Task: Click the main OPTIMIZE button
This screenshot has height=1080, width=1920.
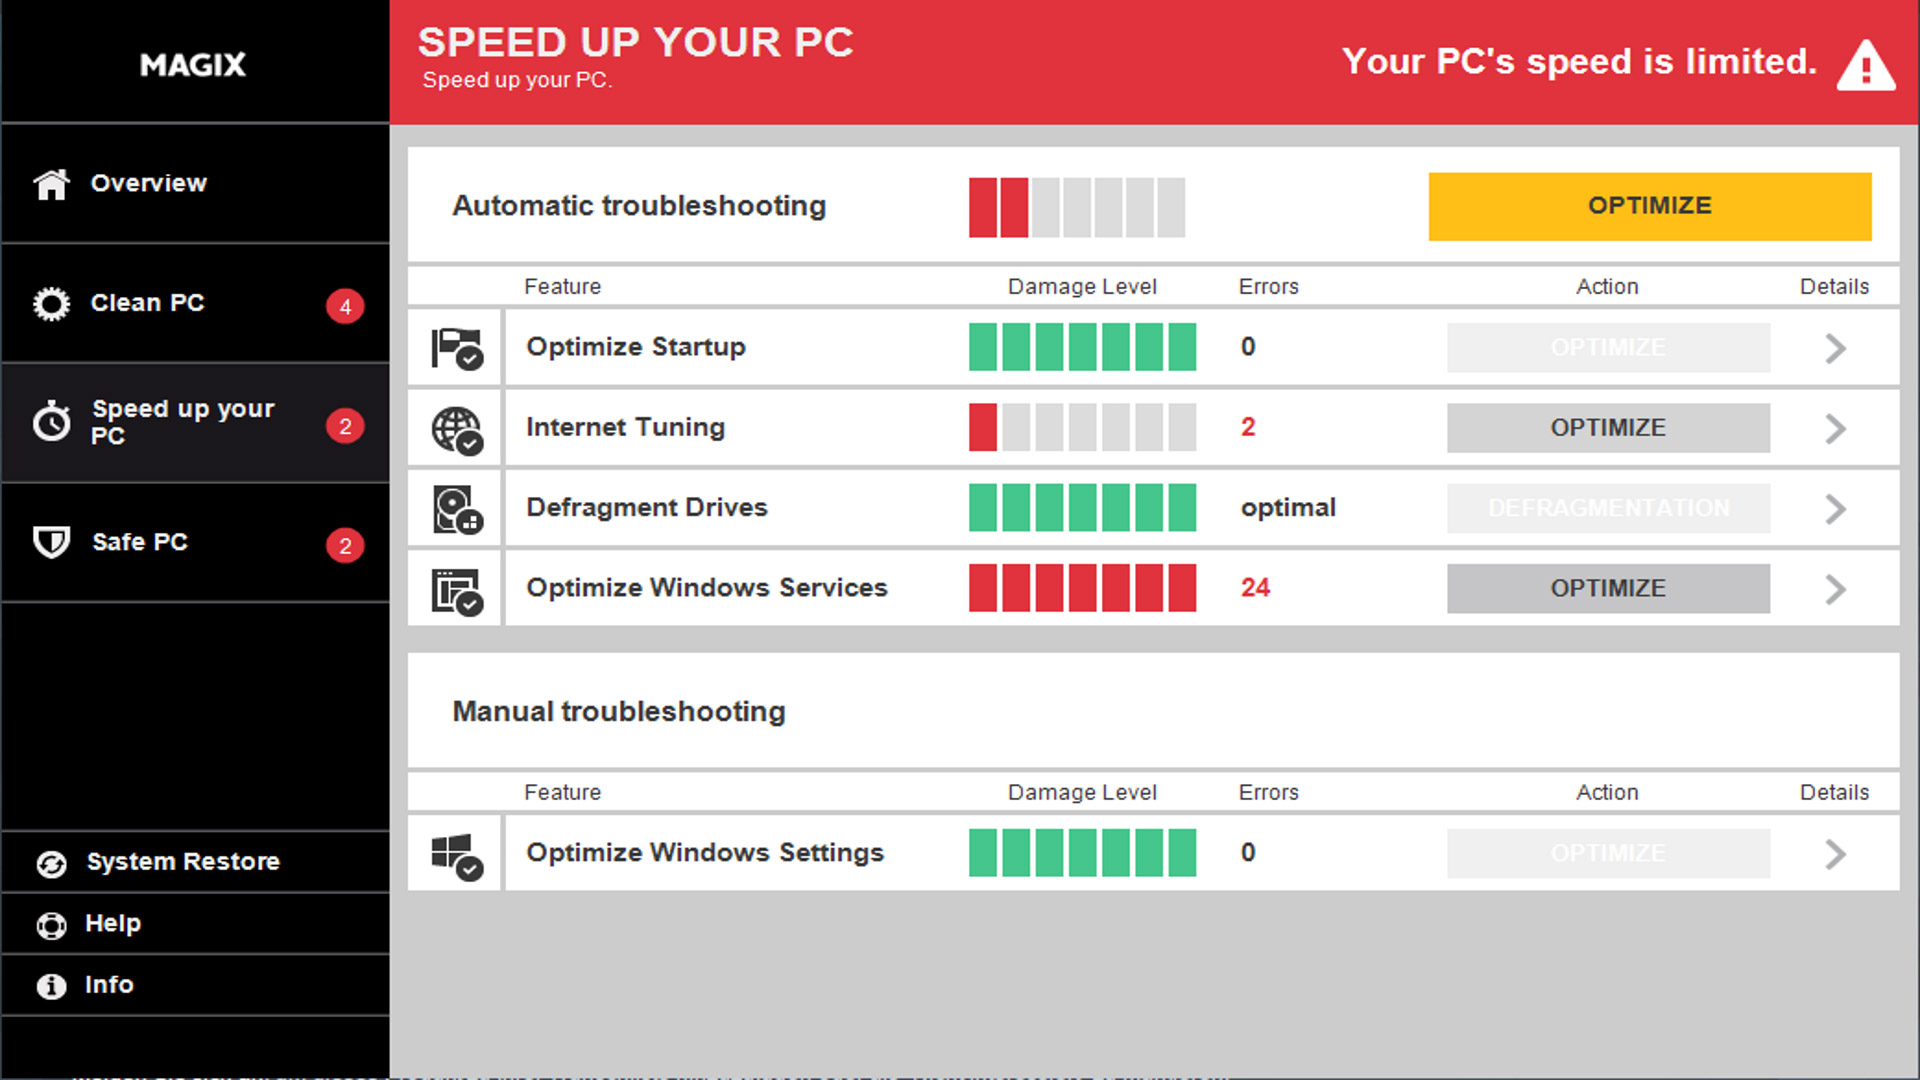Action: tap(1650, 206)
